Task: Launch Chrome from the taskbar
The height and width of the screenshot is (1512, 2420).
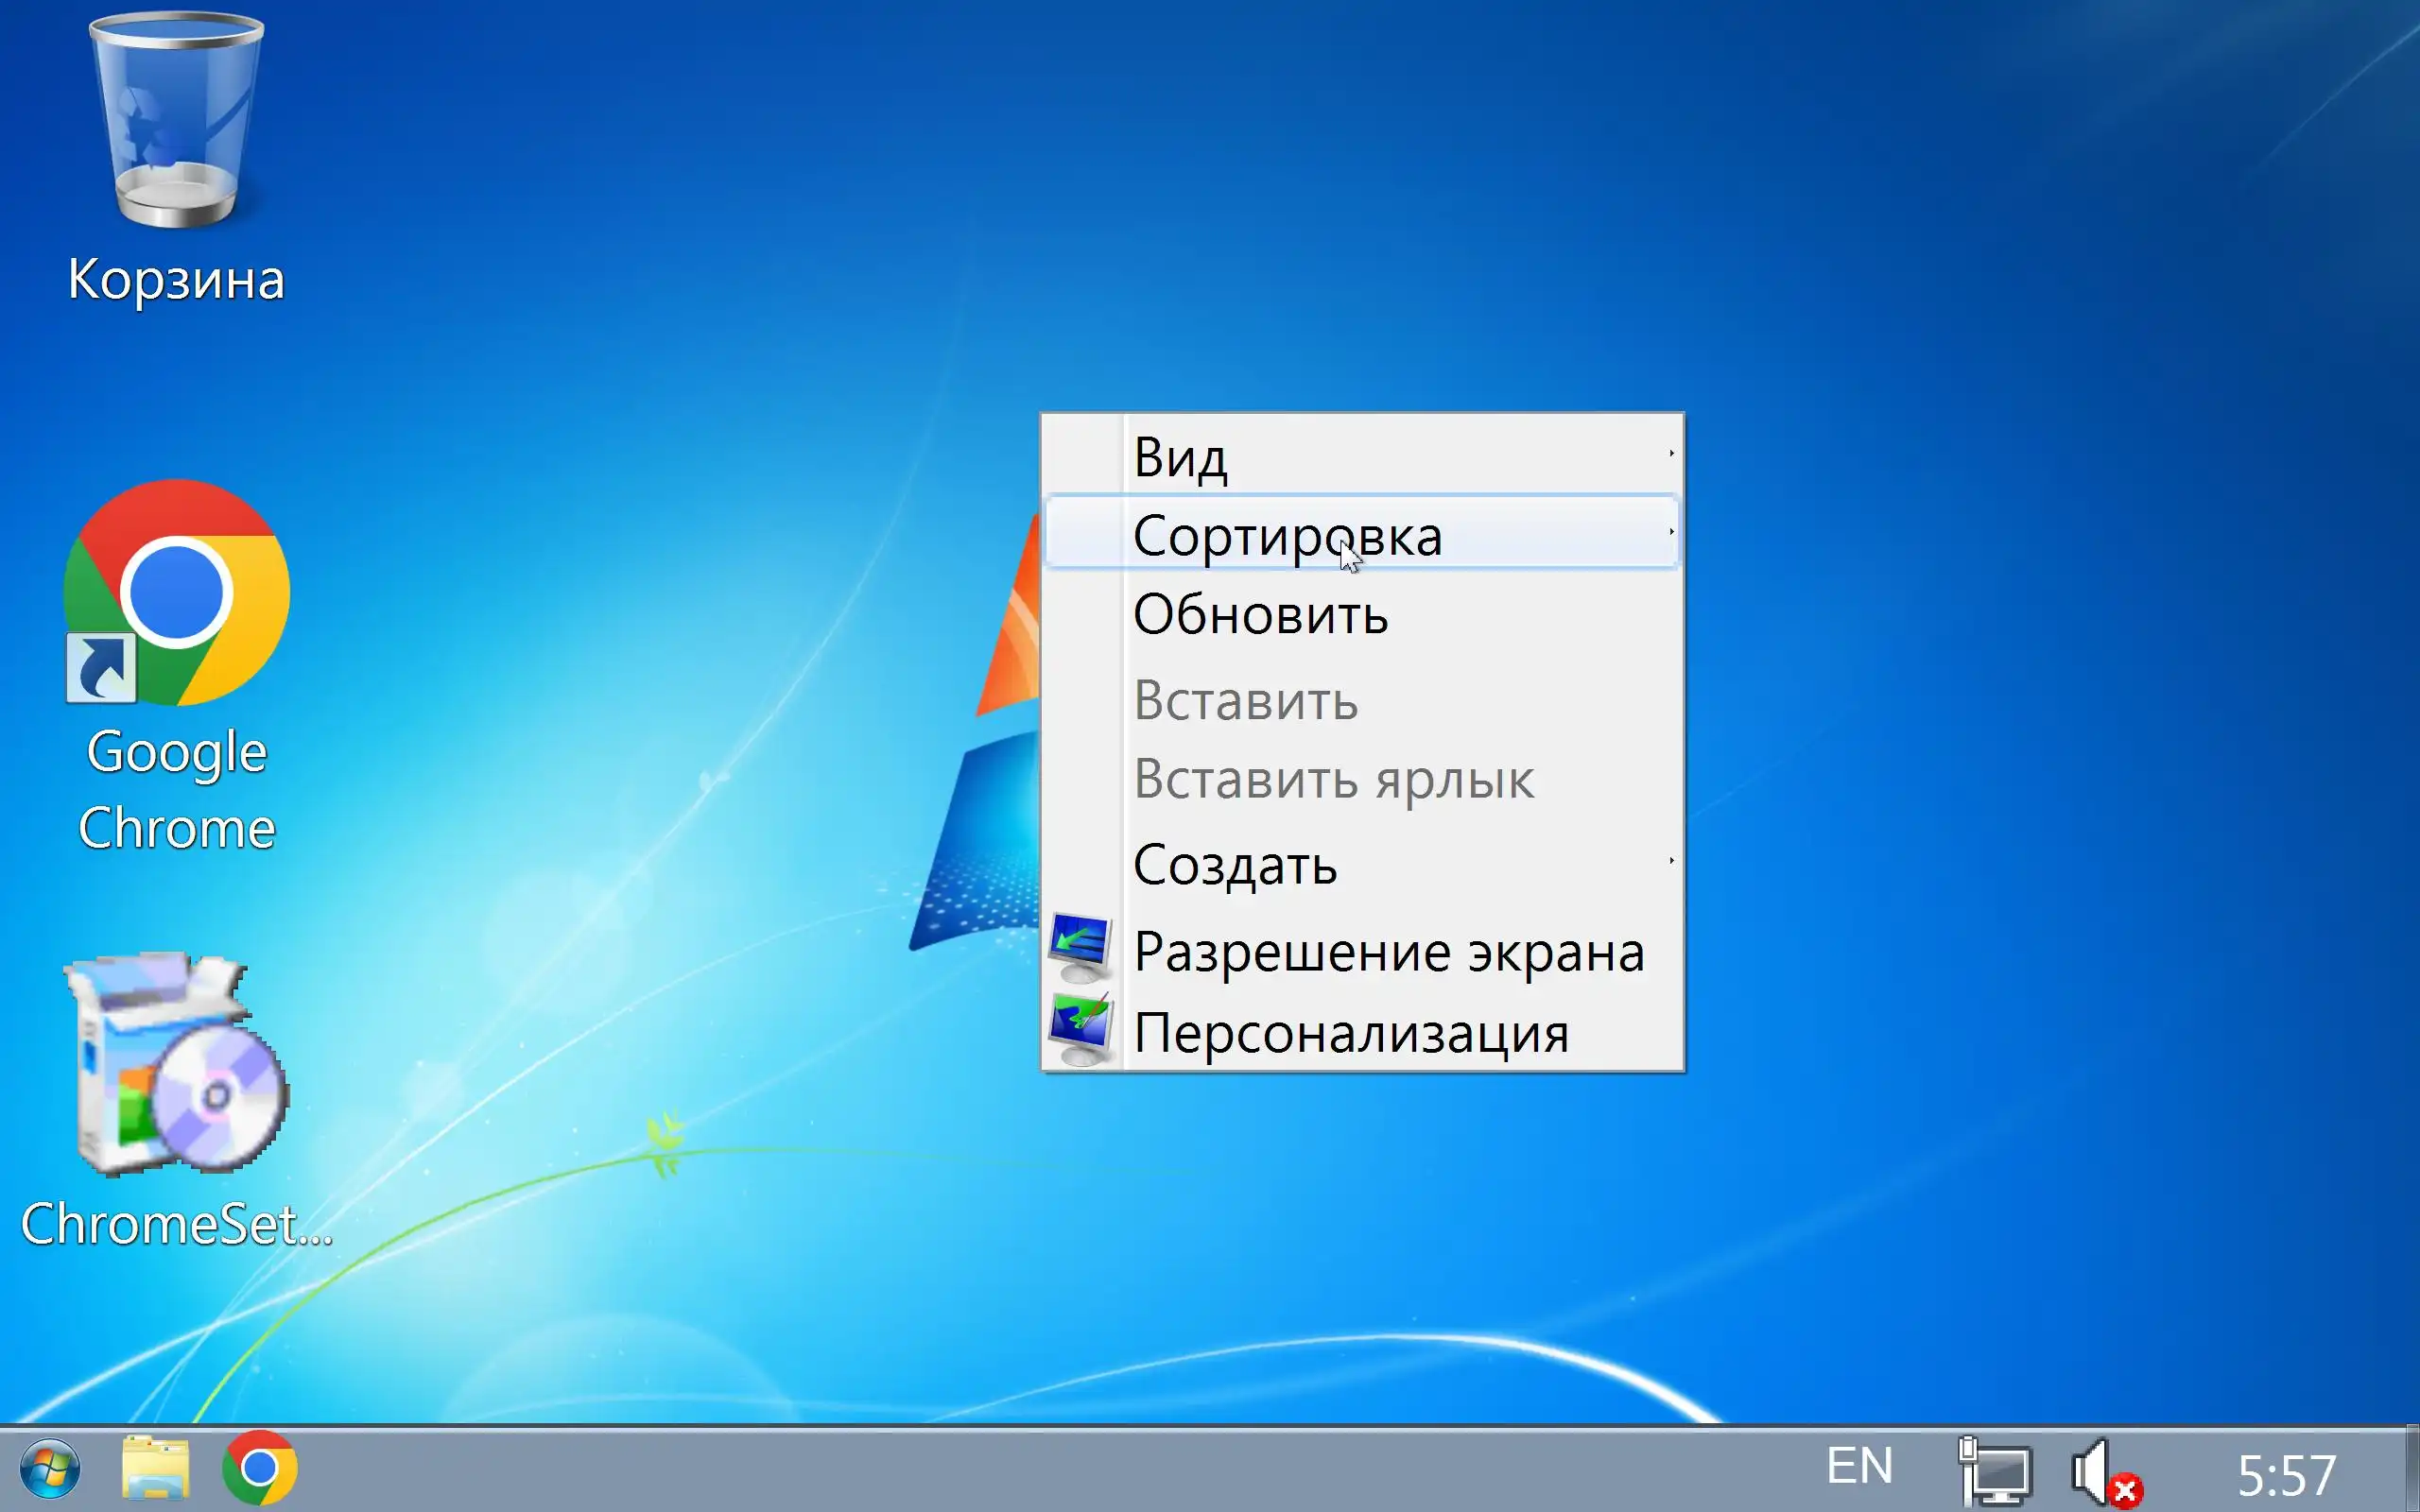Action: [x=260, y=1469]
